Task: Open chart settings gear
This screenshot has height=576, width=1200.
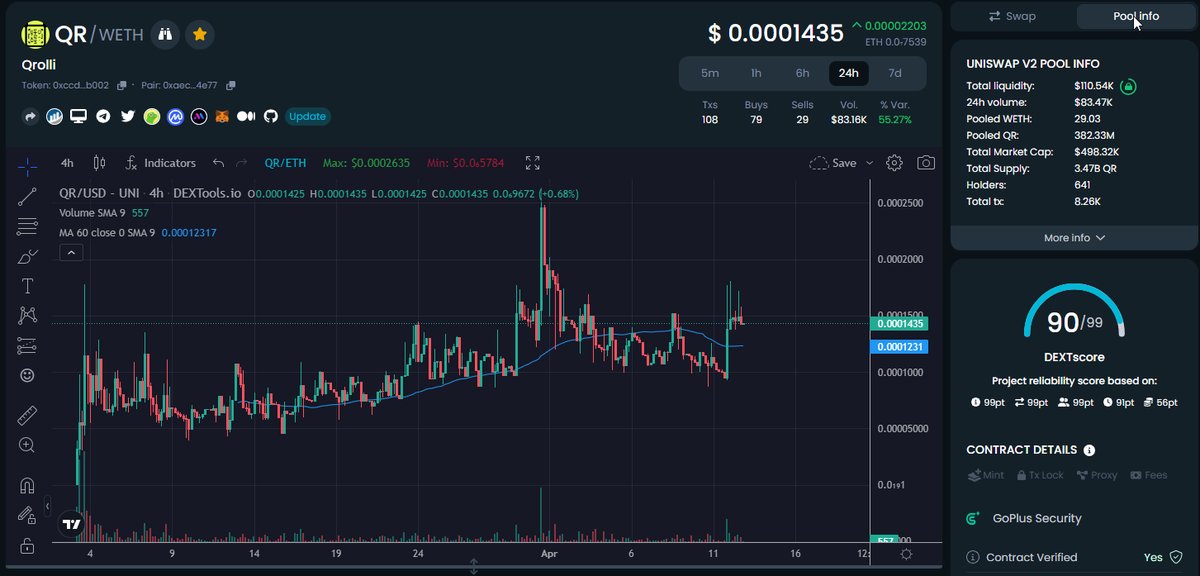Action: (x=895, y=162)
